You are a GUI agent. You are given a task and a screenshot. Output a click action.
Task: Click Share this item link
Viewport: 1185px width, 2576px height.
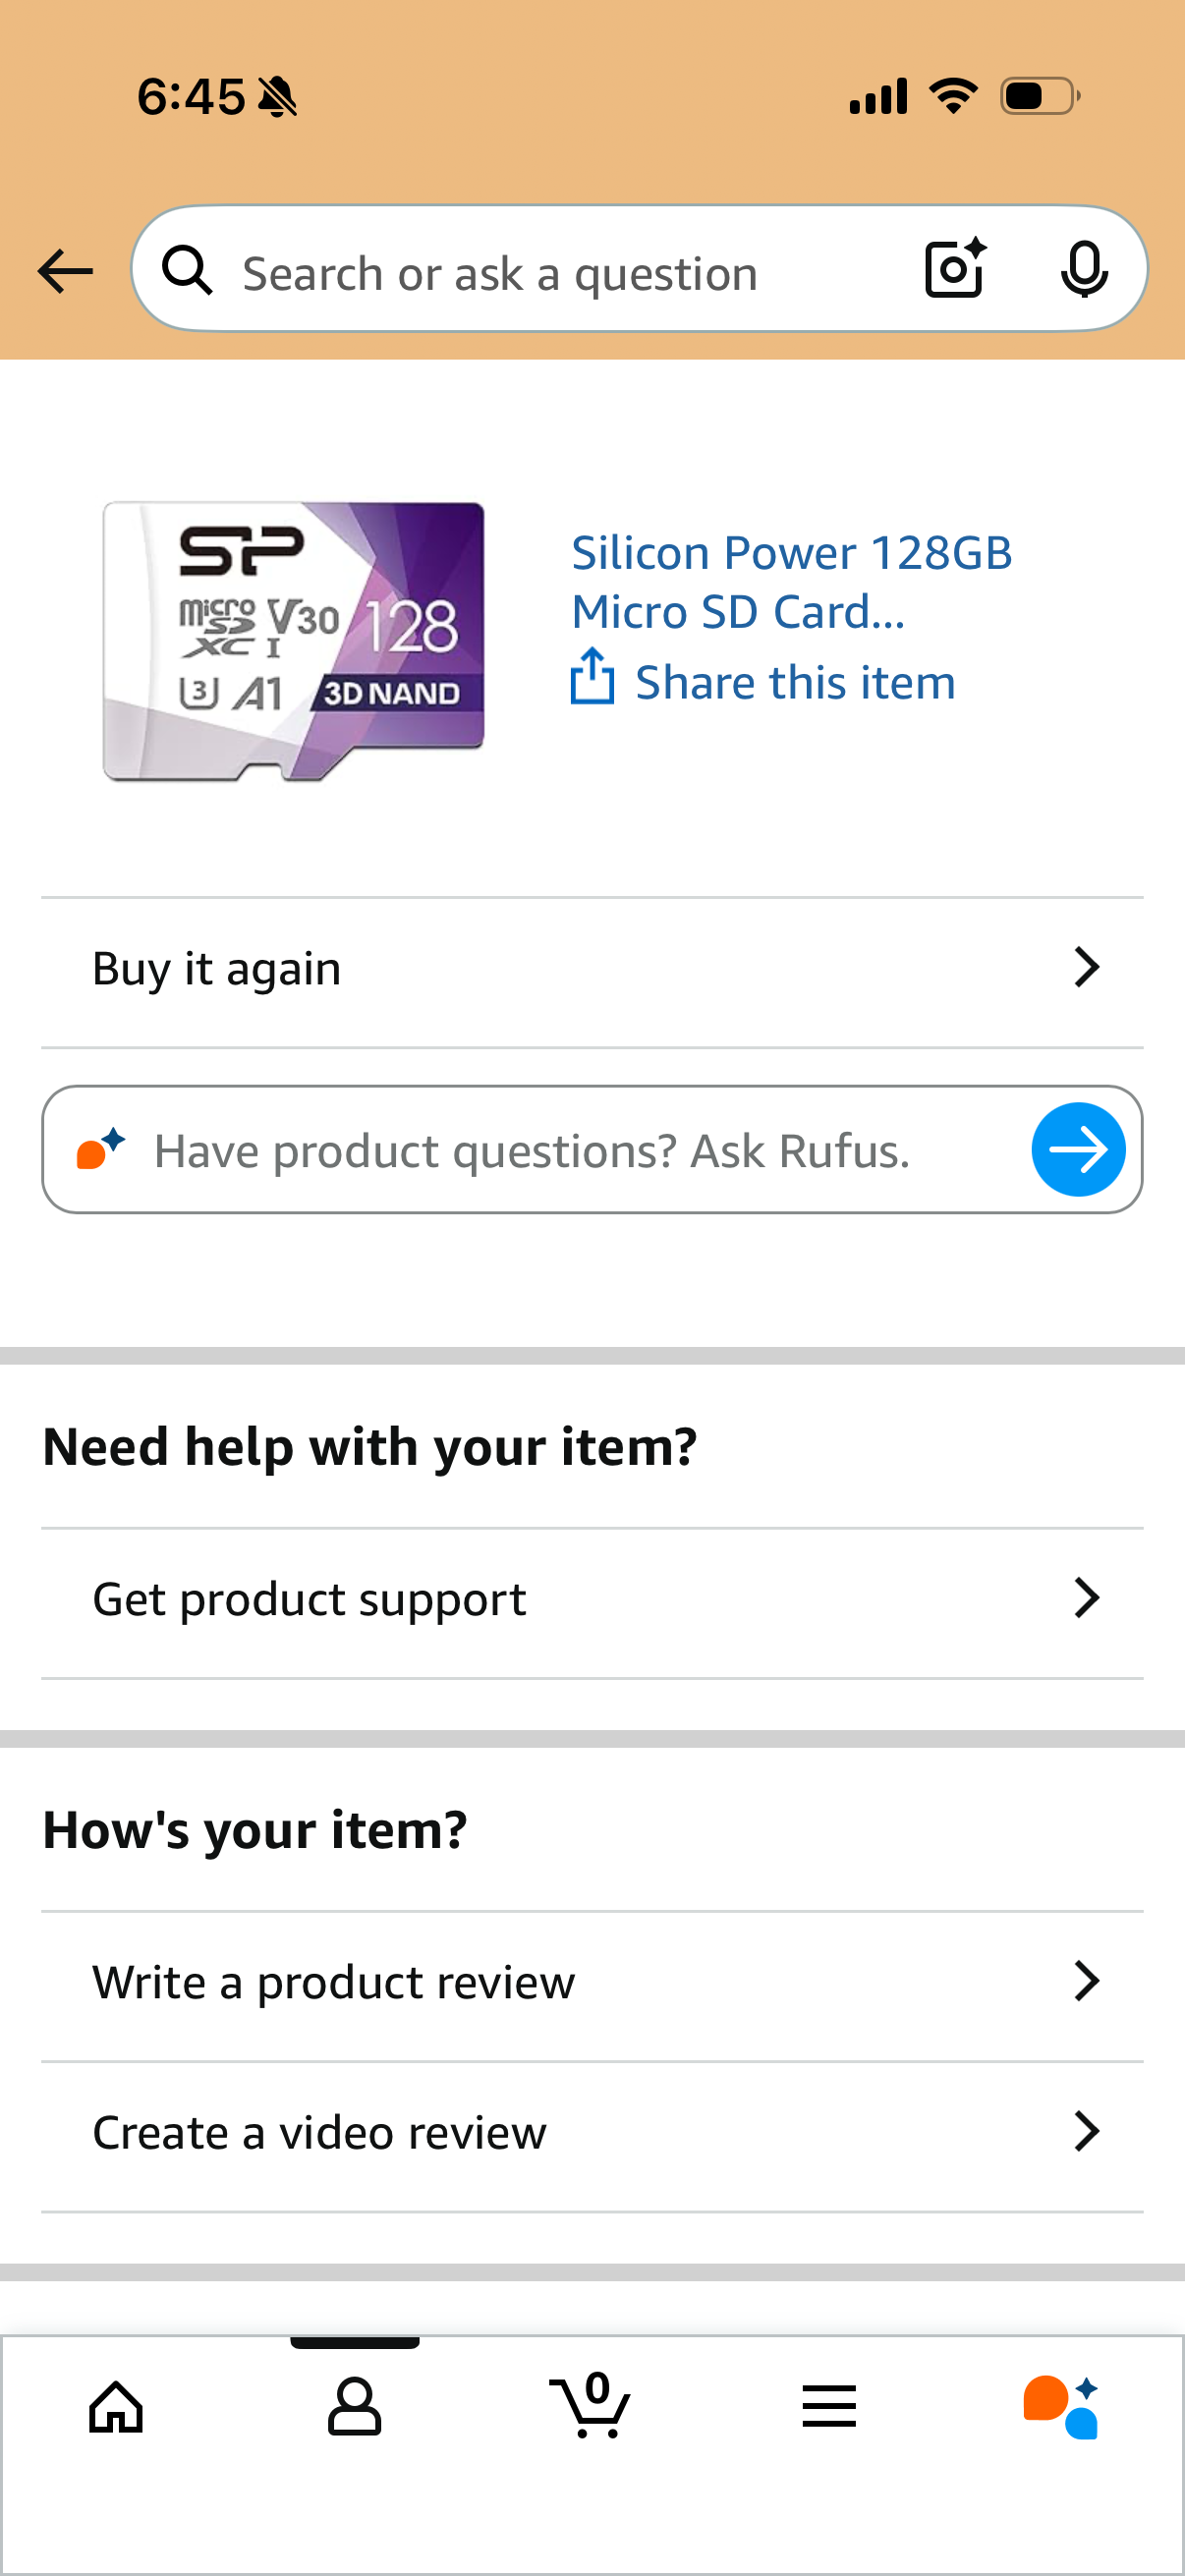pyautogui.click(x=795, y=683)
